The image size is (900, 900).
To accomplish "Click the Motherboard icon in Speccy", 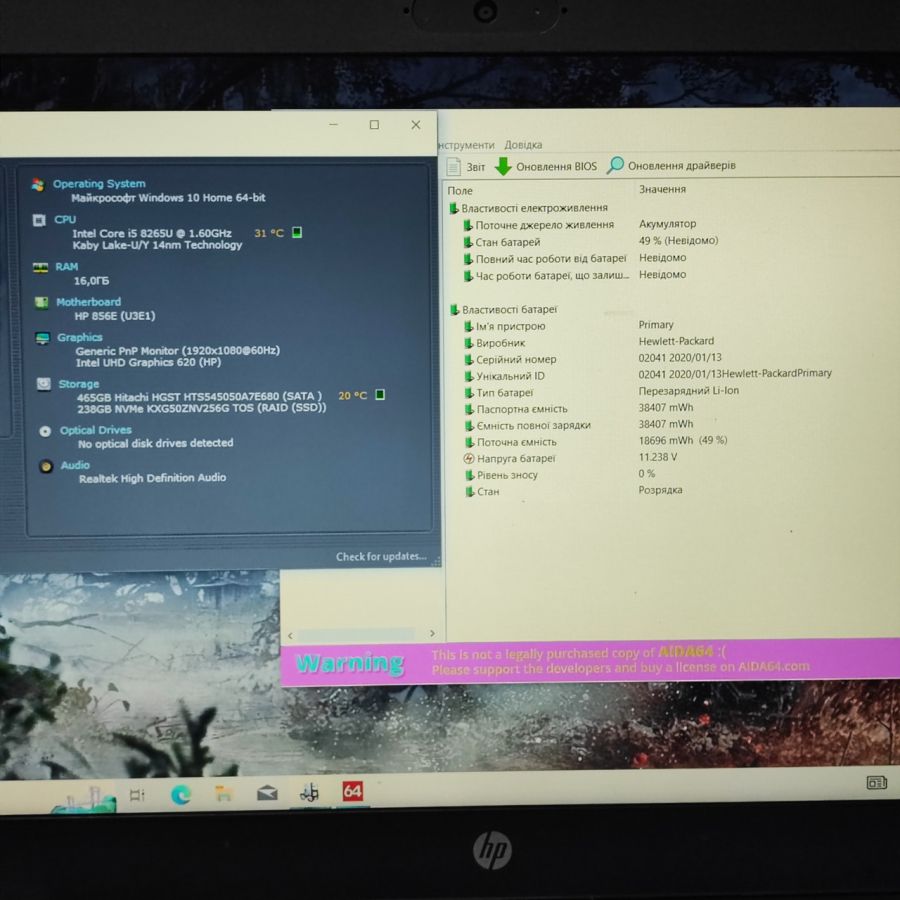I will (41, 302).
